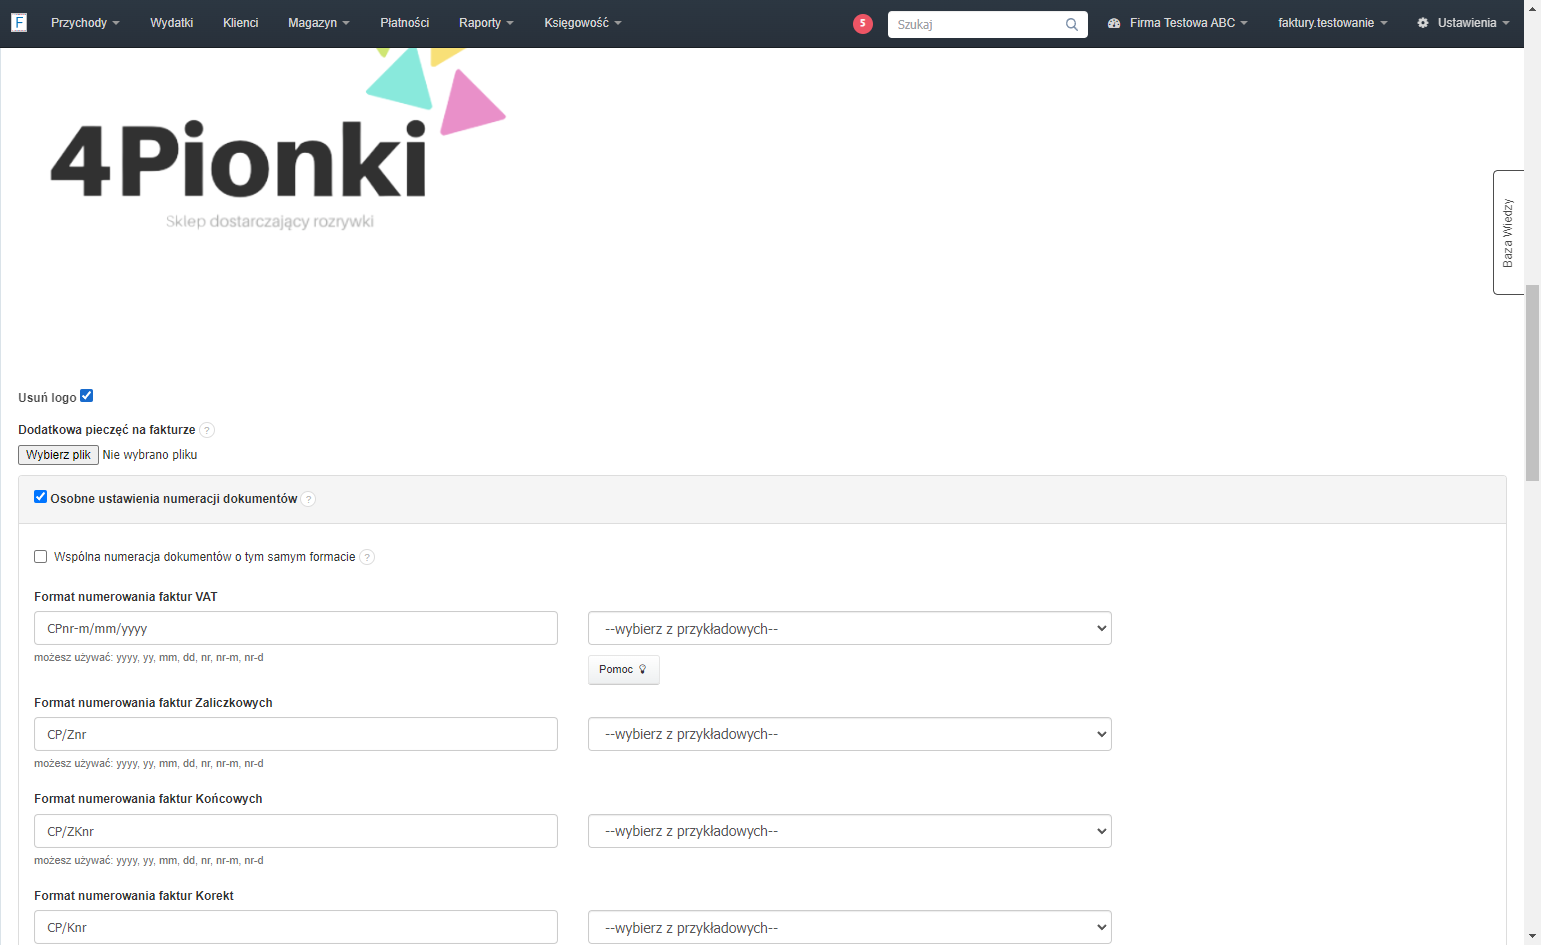Viewport: 1541px width, 945px height.
Task: Go to Klienci in the navbar
Action: tap(240, 23)
